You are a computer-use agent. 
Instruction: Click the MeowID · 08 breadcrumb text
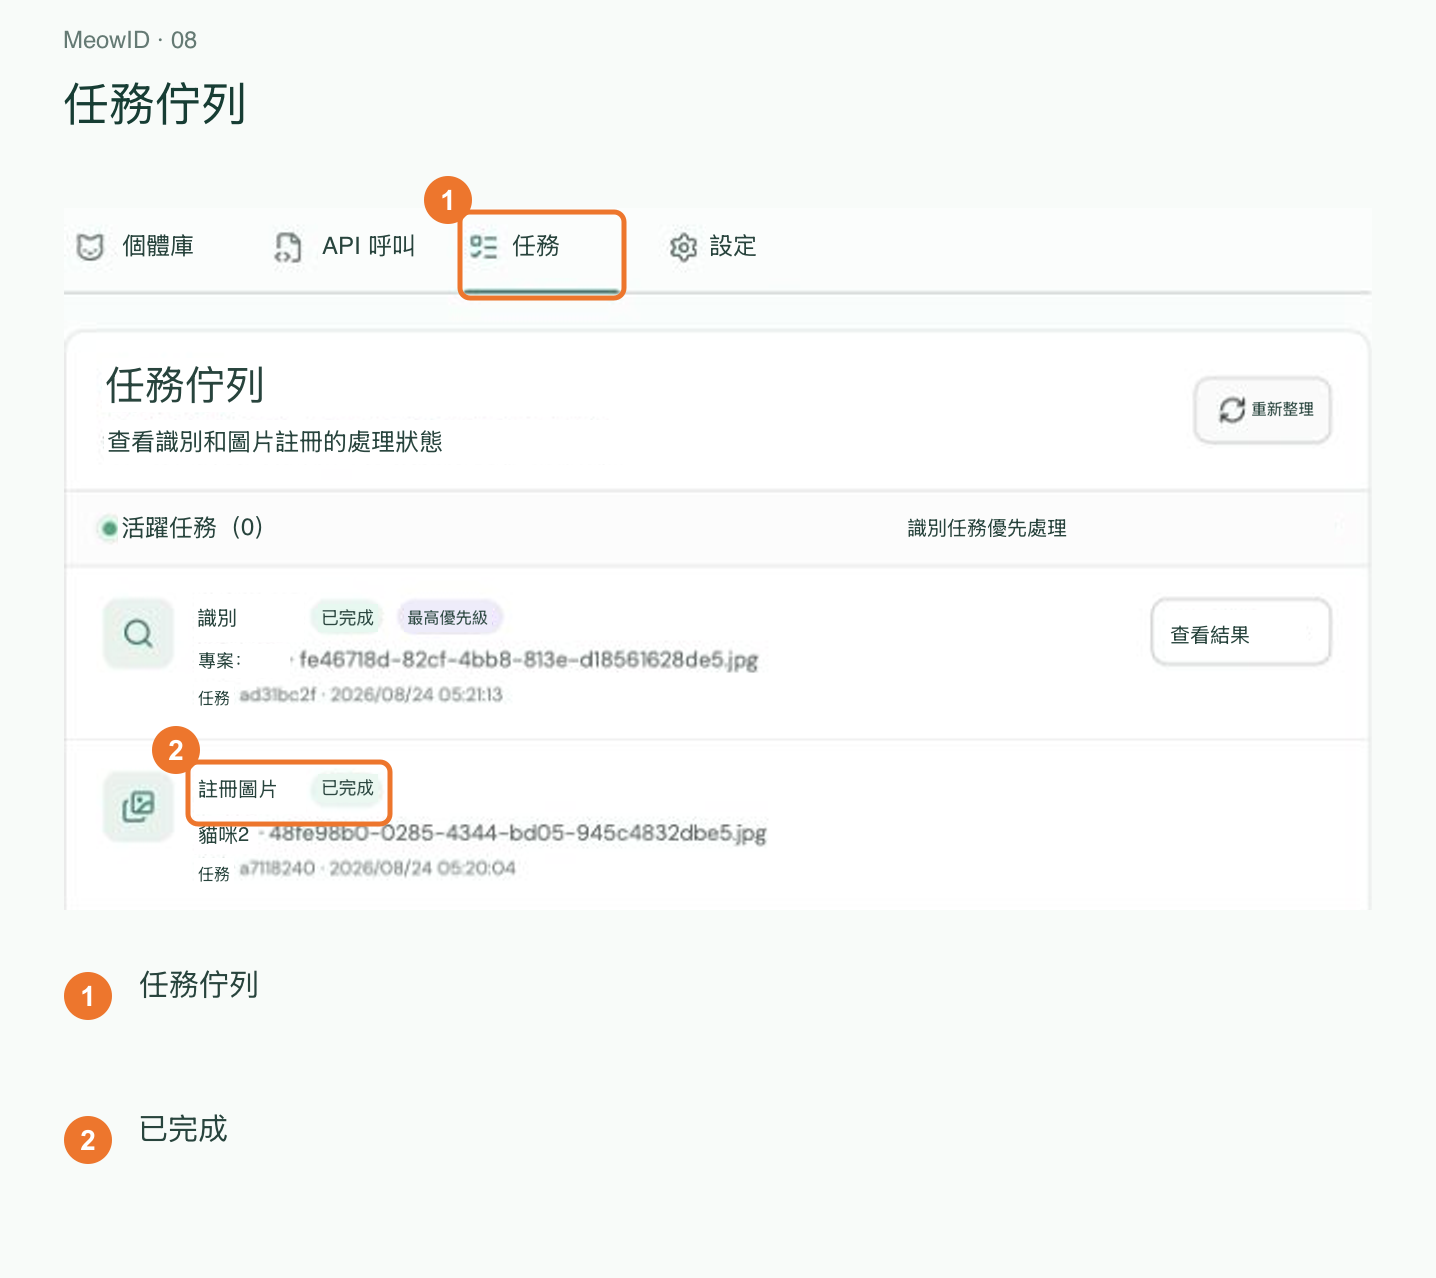pyautogui.click(x=130, y=40)
